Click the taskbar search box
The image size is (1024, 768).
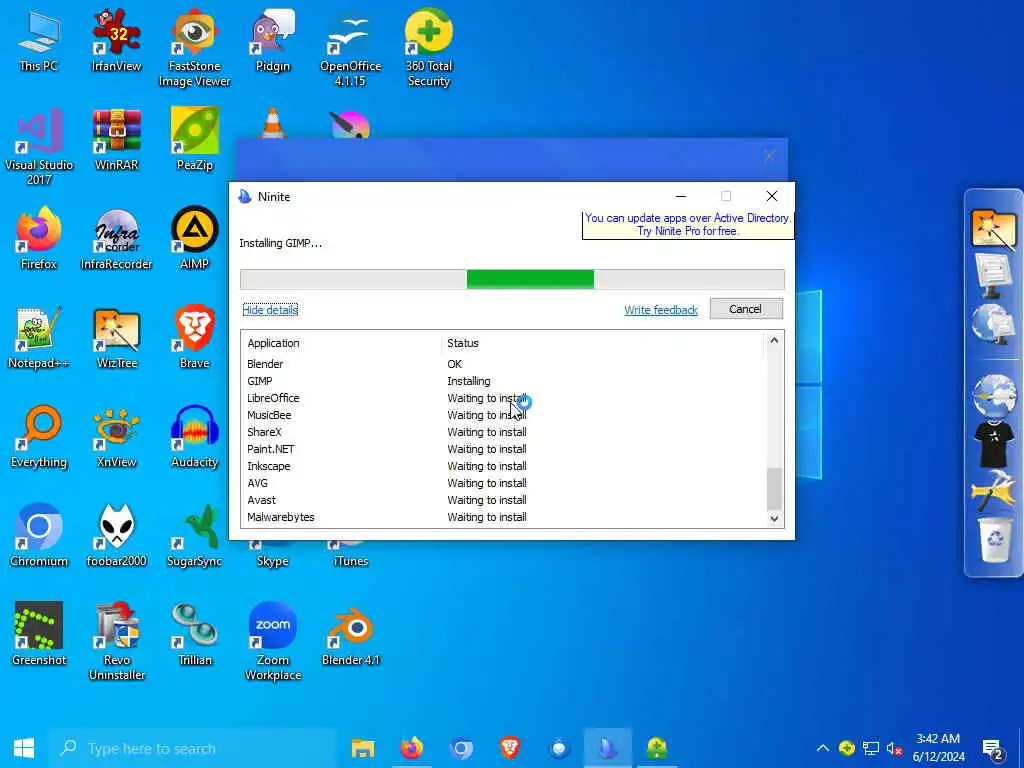pos(193,748)
